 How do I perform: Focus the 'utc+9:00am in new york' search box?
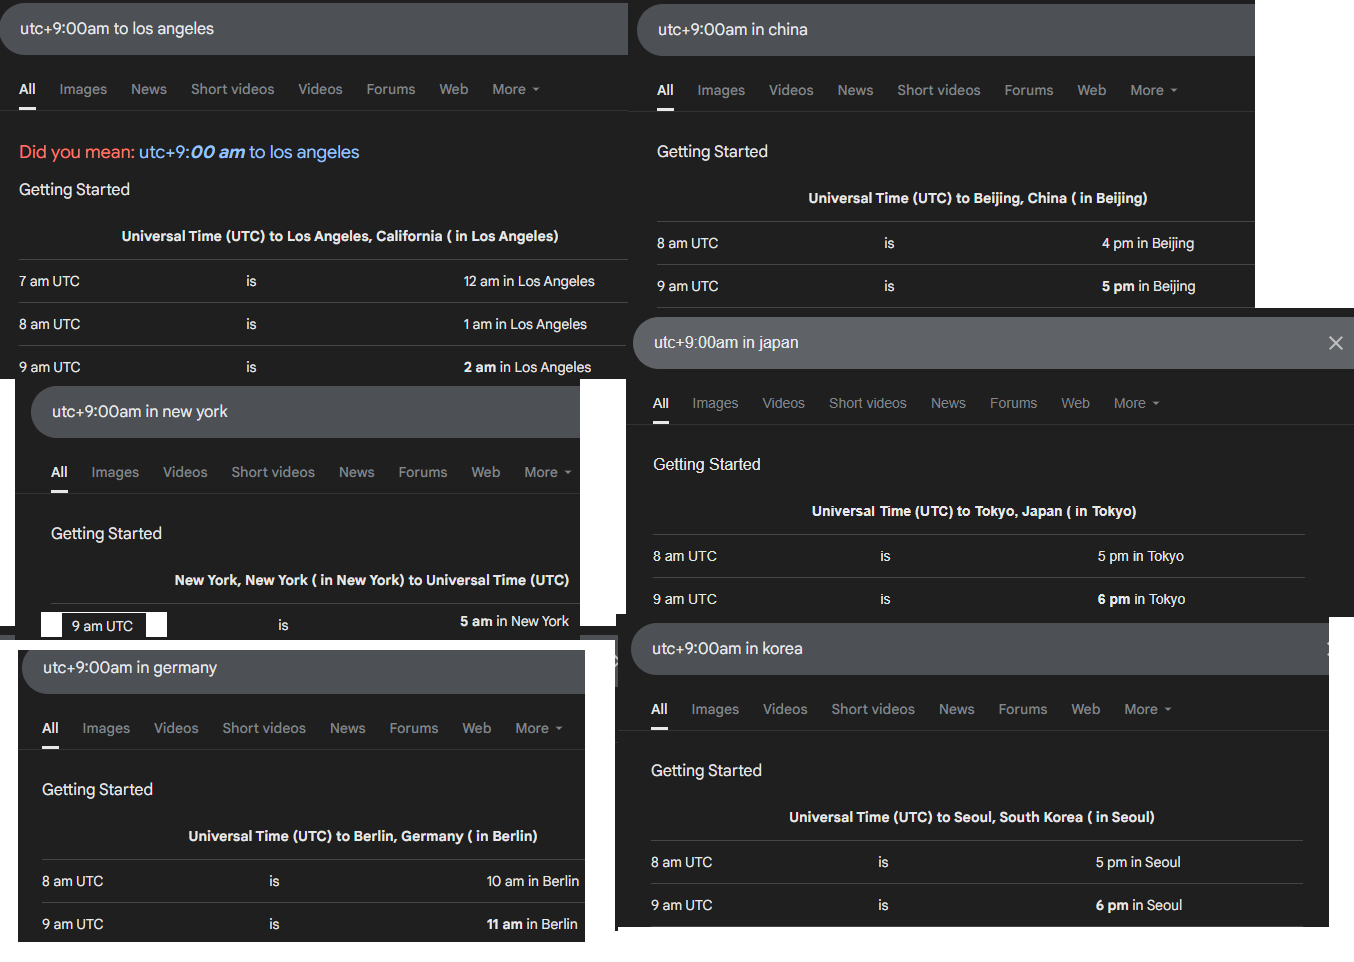click(306, 412)
